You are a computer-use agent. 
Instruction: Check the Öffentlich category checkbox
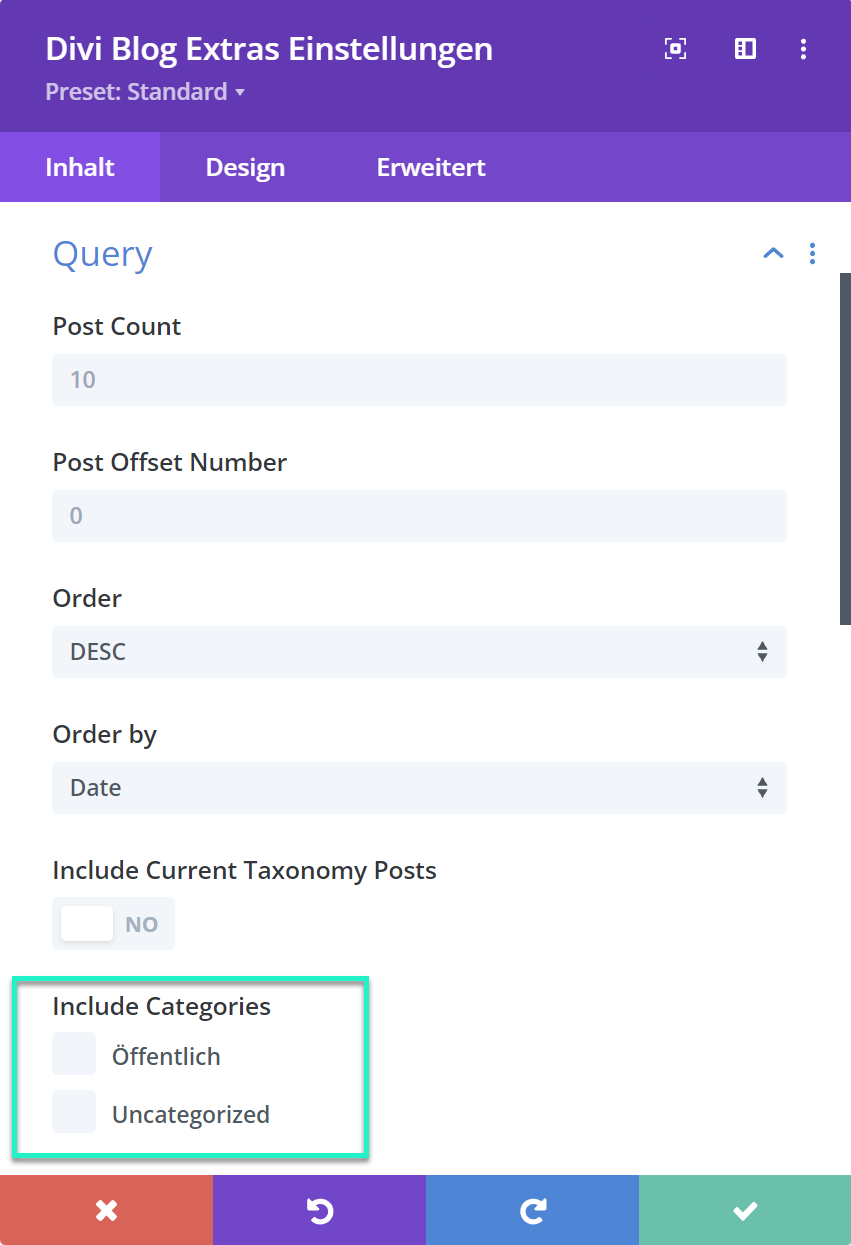tap(74, 1054)
